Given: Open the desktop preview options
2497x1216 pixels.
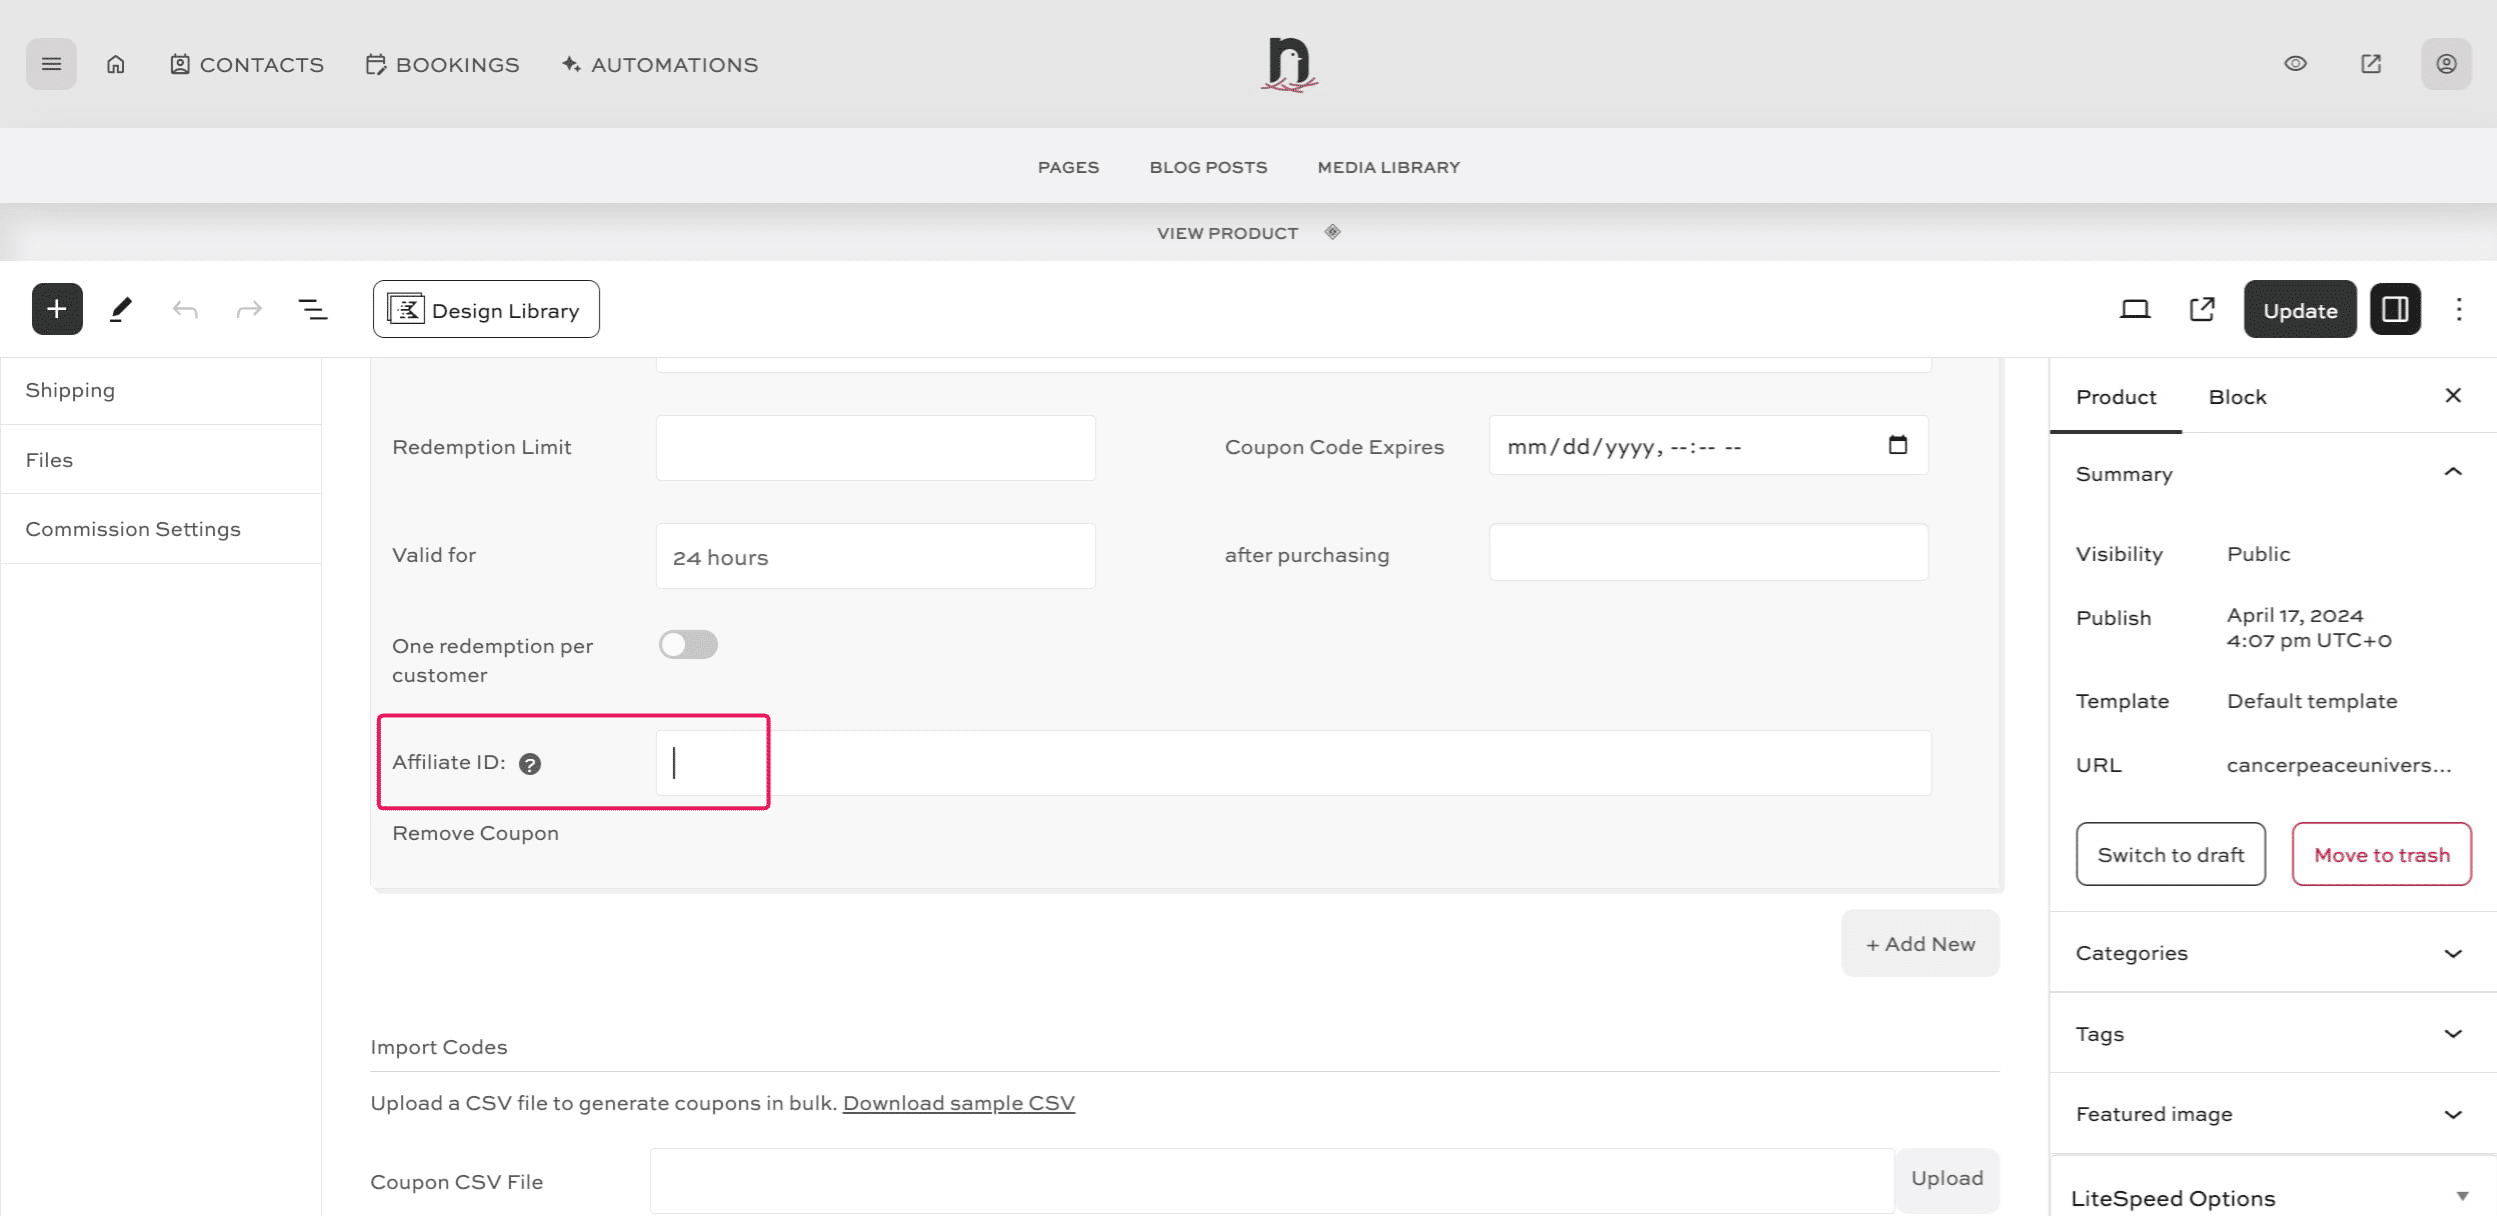Looking at the screenshot, I should 2137,309.
